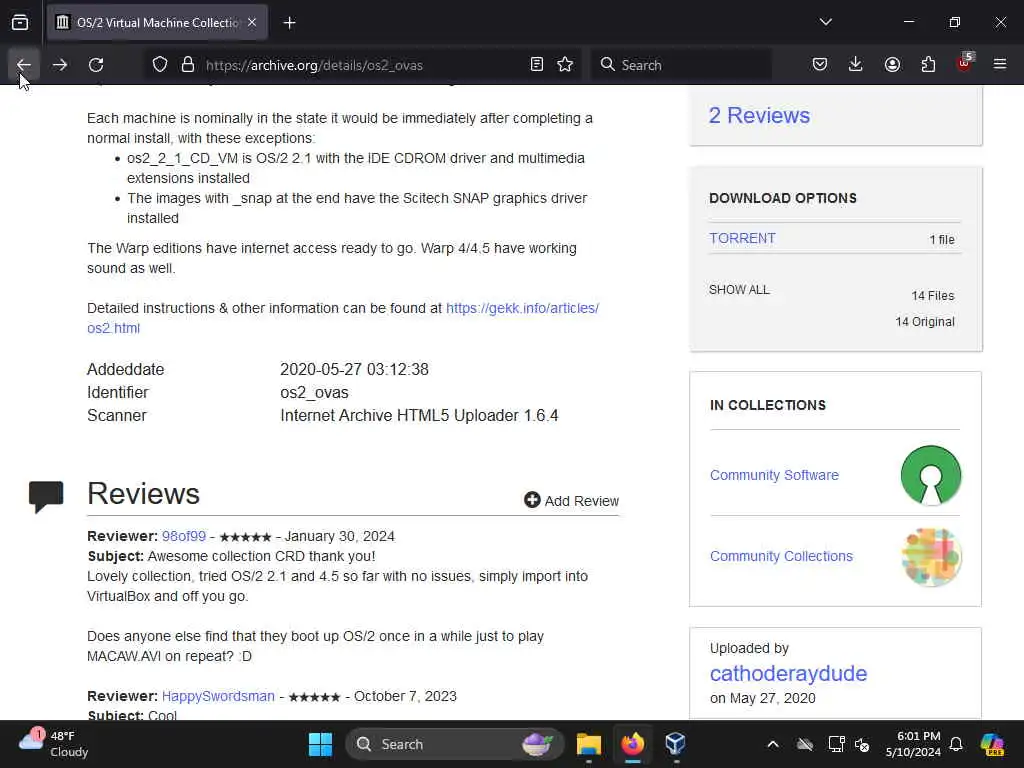
Task: Open the Firefox hamburger menu
Action: pyautogui.click(x=1000, y=65)
